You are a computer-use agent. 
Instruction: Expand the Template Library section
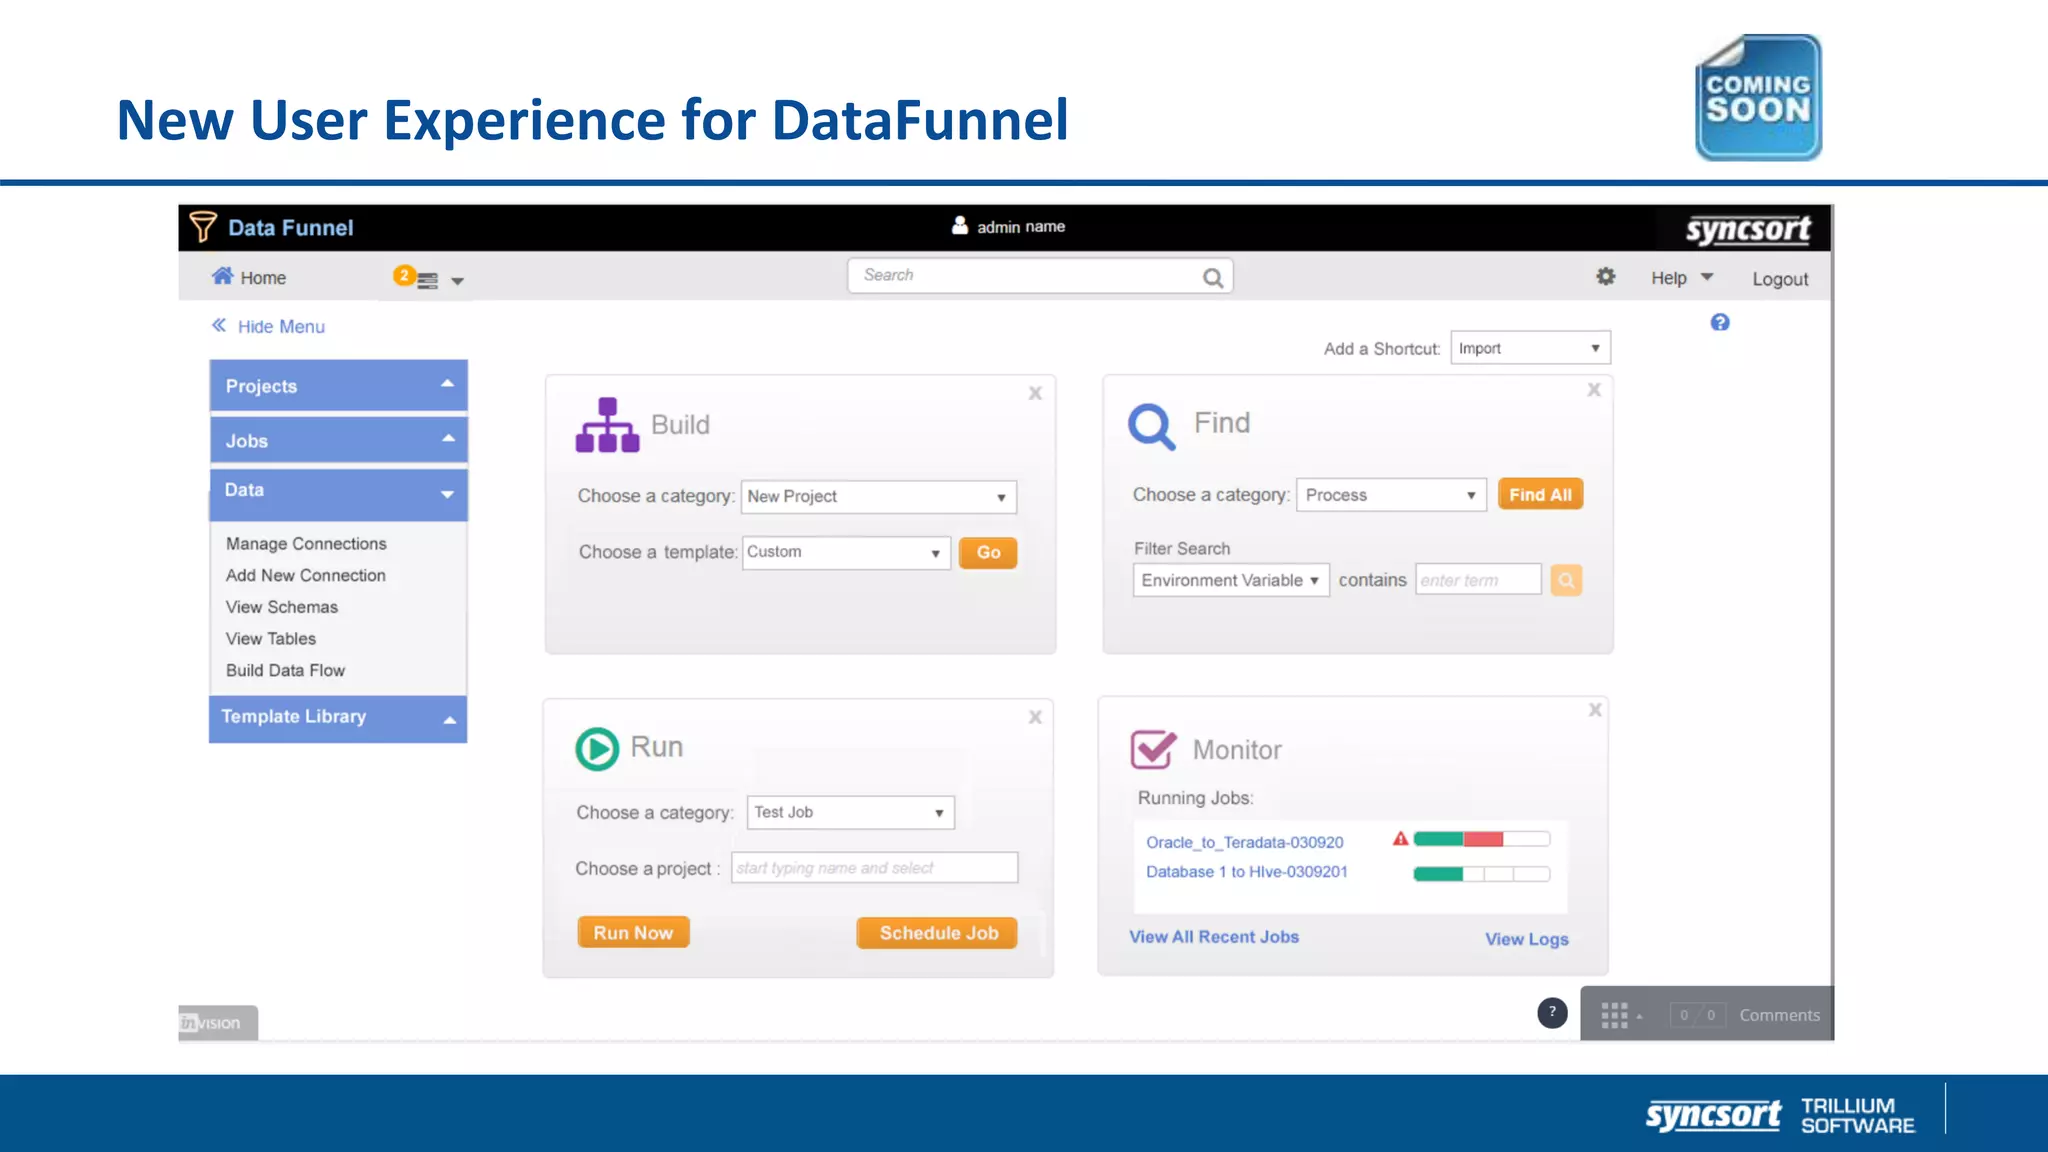pos(338,719)
